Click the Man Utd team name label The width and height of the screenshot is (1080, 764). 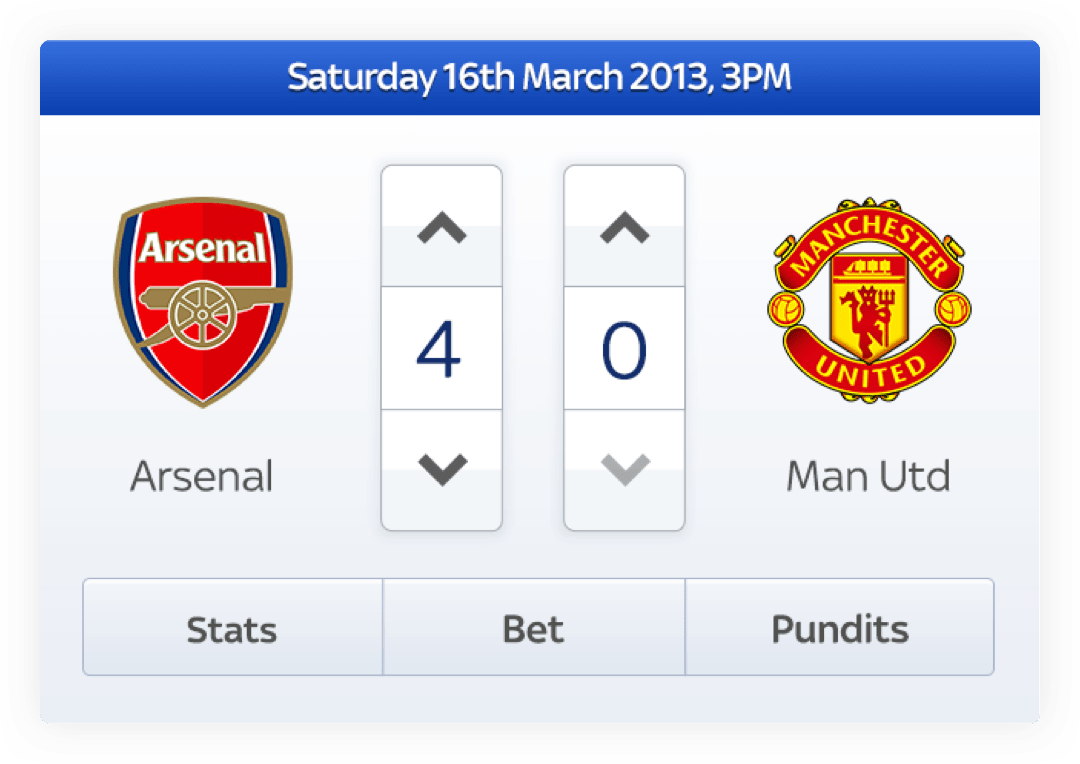click(868, 477)
